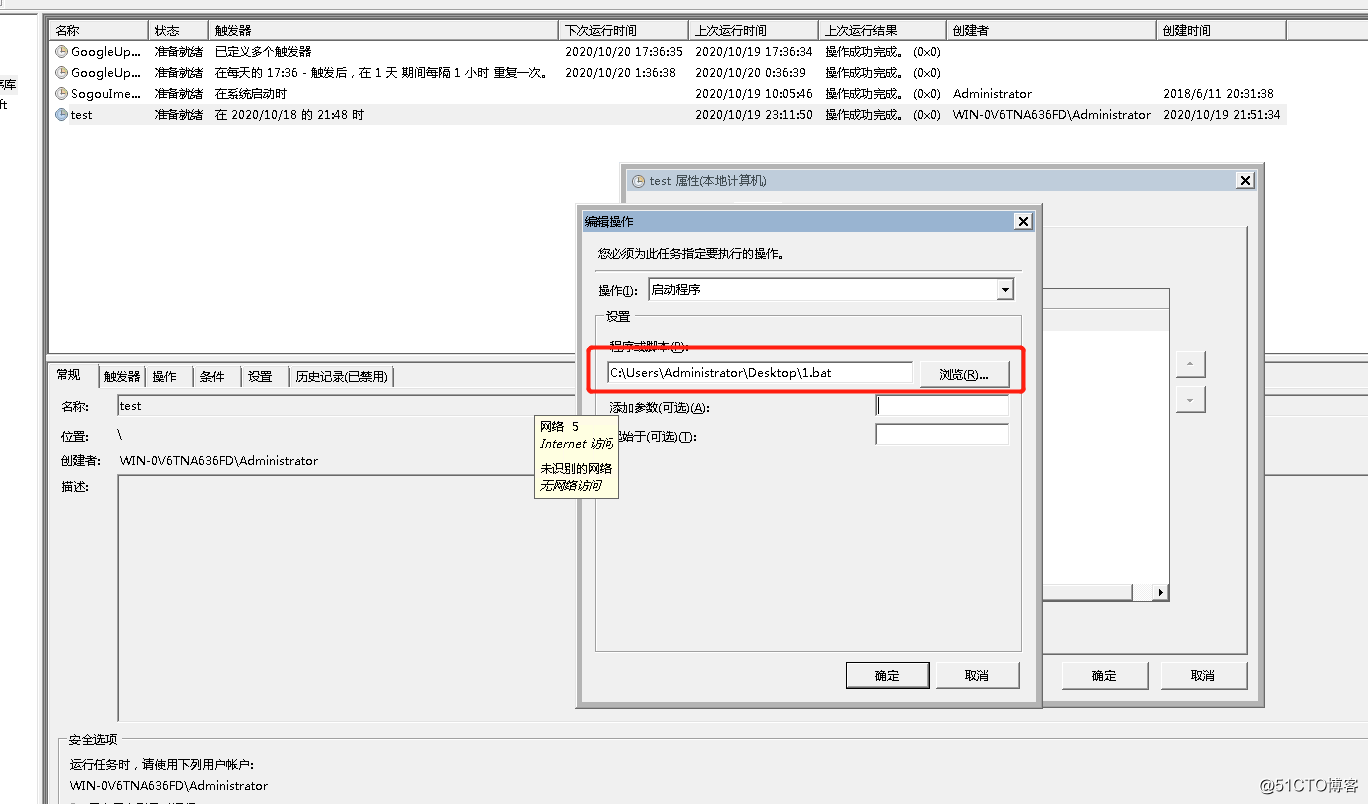Click the daily 17:36 hourly-repeat trigger text

point(381,73)
